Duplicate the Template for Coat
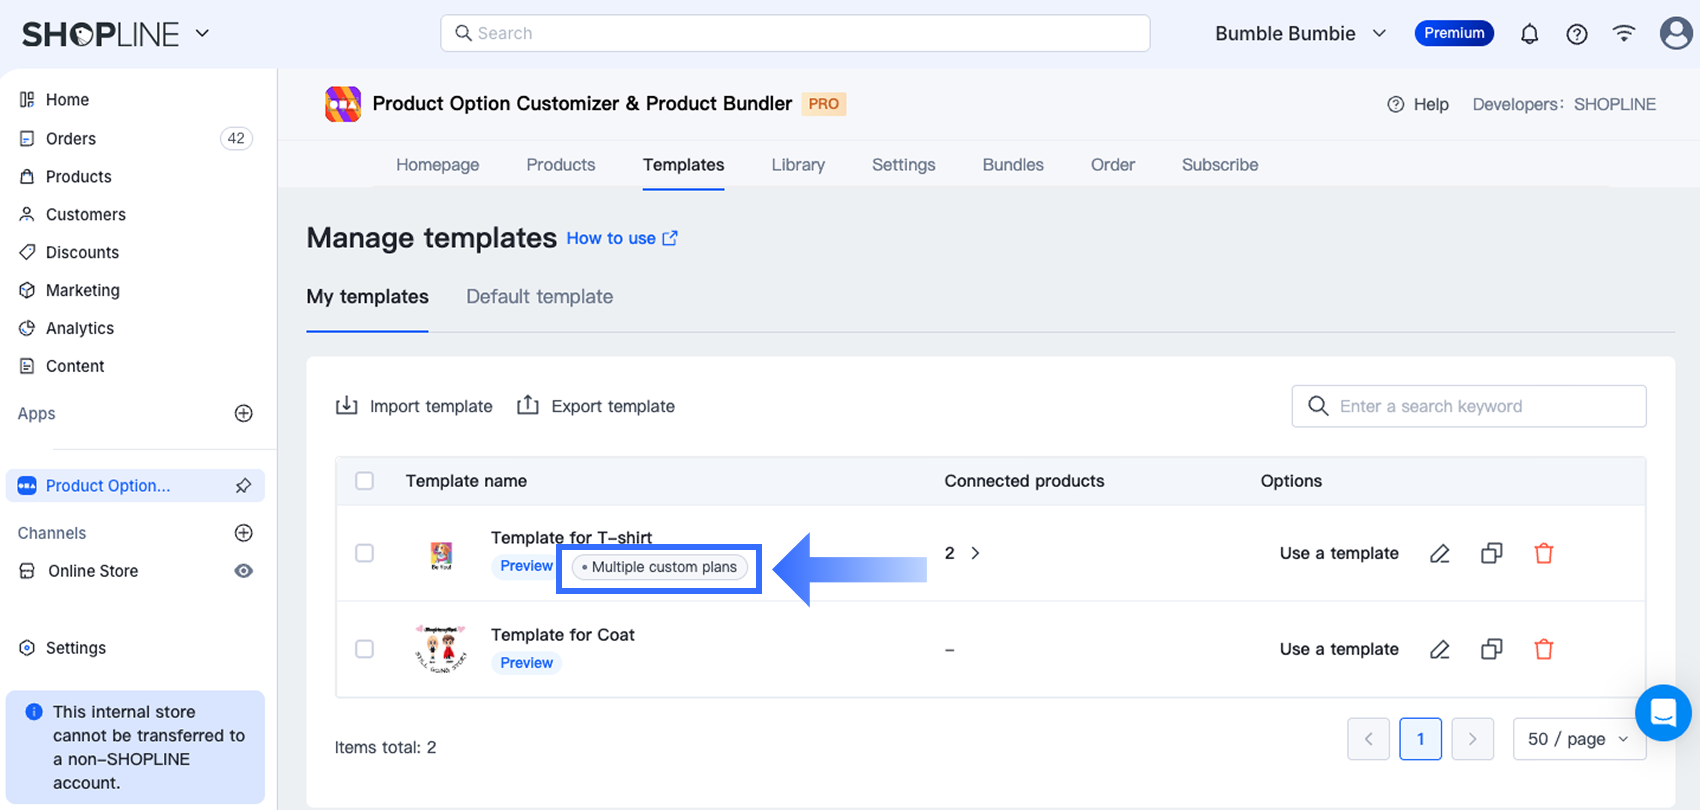 coord(1491,649)
